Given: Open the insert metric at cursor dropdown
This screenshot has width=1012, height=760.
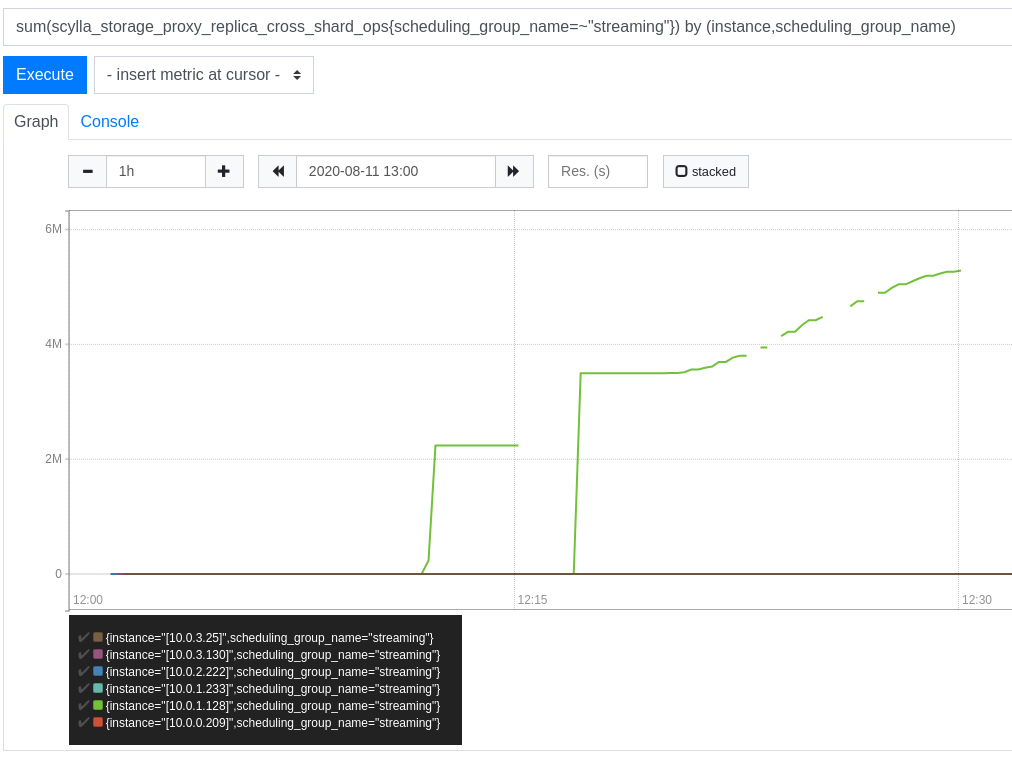Looking at the screenshot, I should 204,75.
